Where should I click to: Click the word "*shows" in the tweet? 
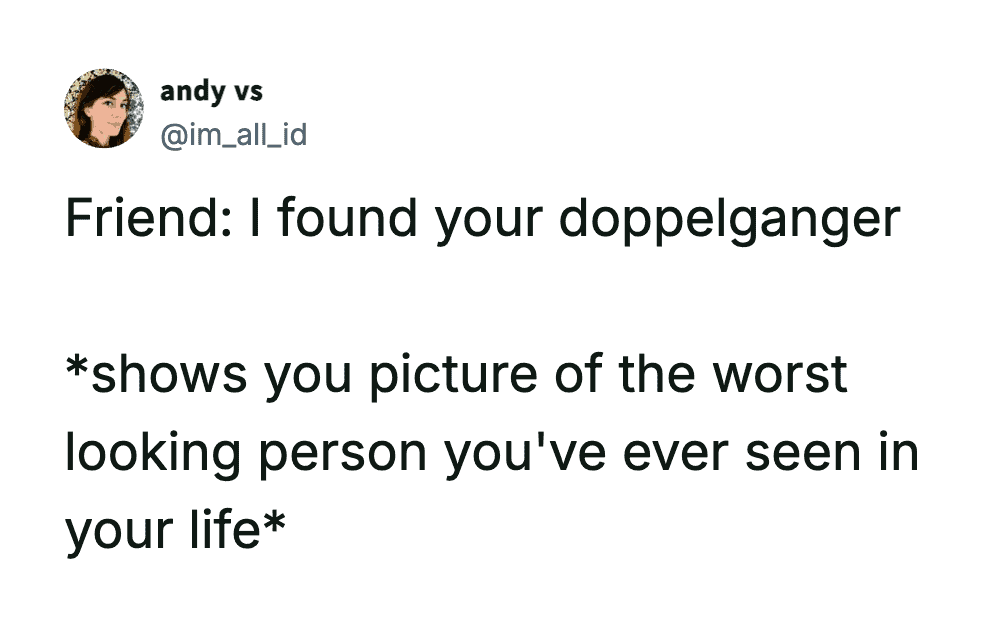[156, 375]
